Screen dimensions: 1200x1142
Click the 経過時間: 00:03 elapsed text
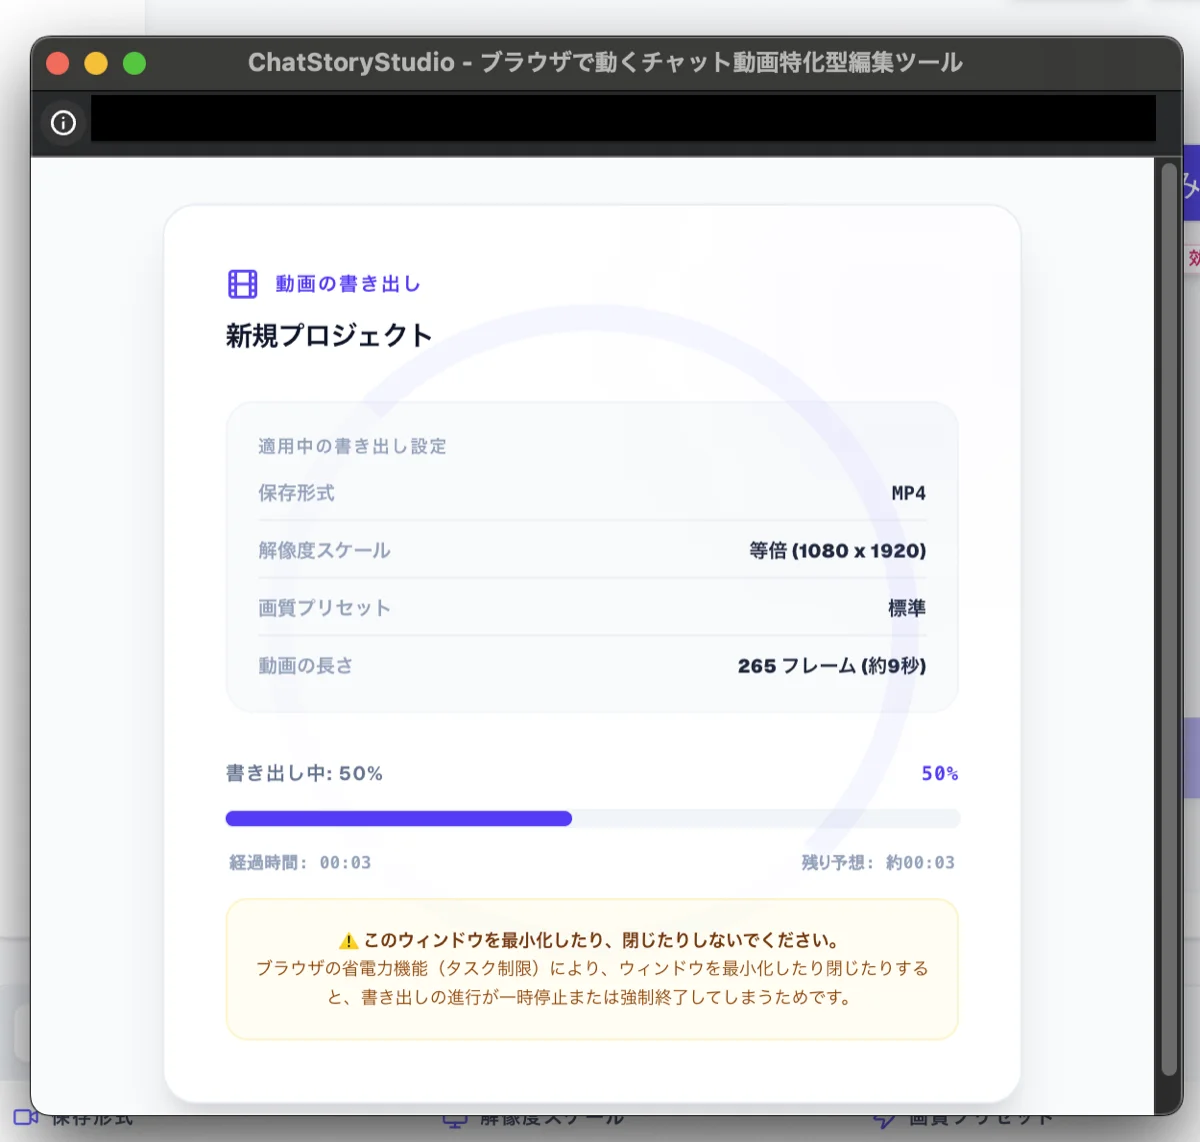click(300, 862)
